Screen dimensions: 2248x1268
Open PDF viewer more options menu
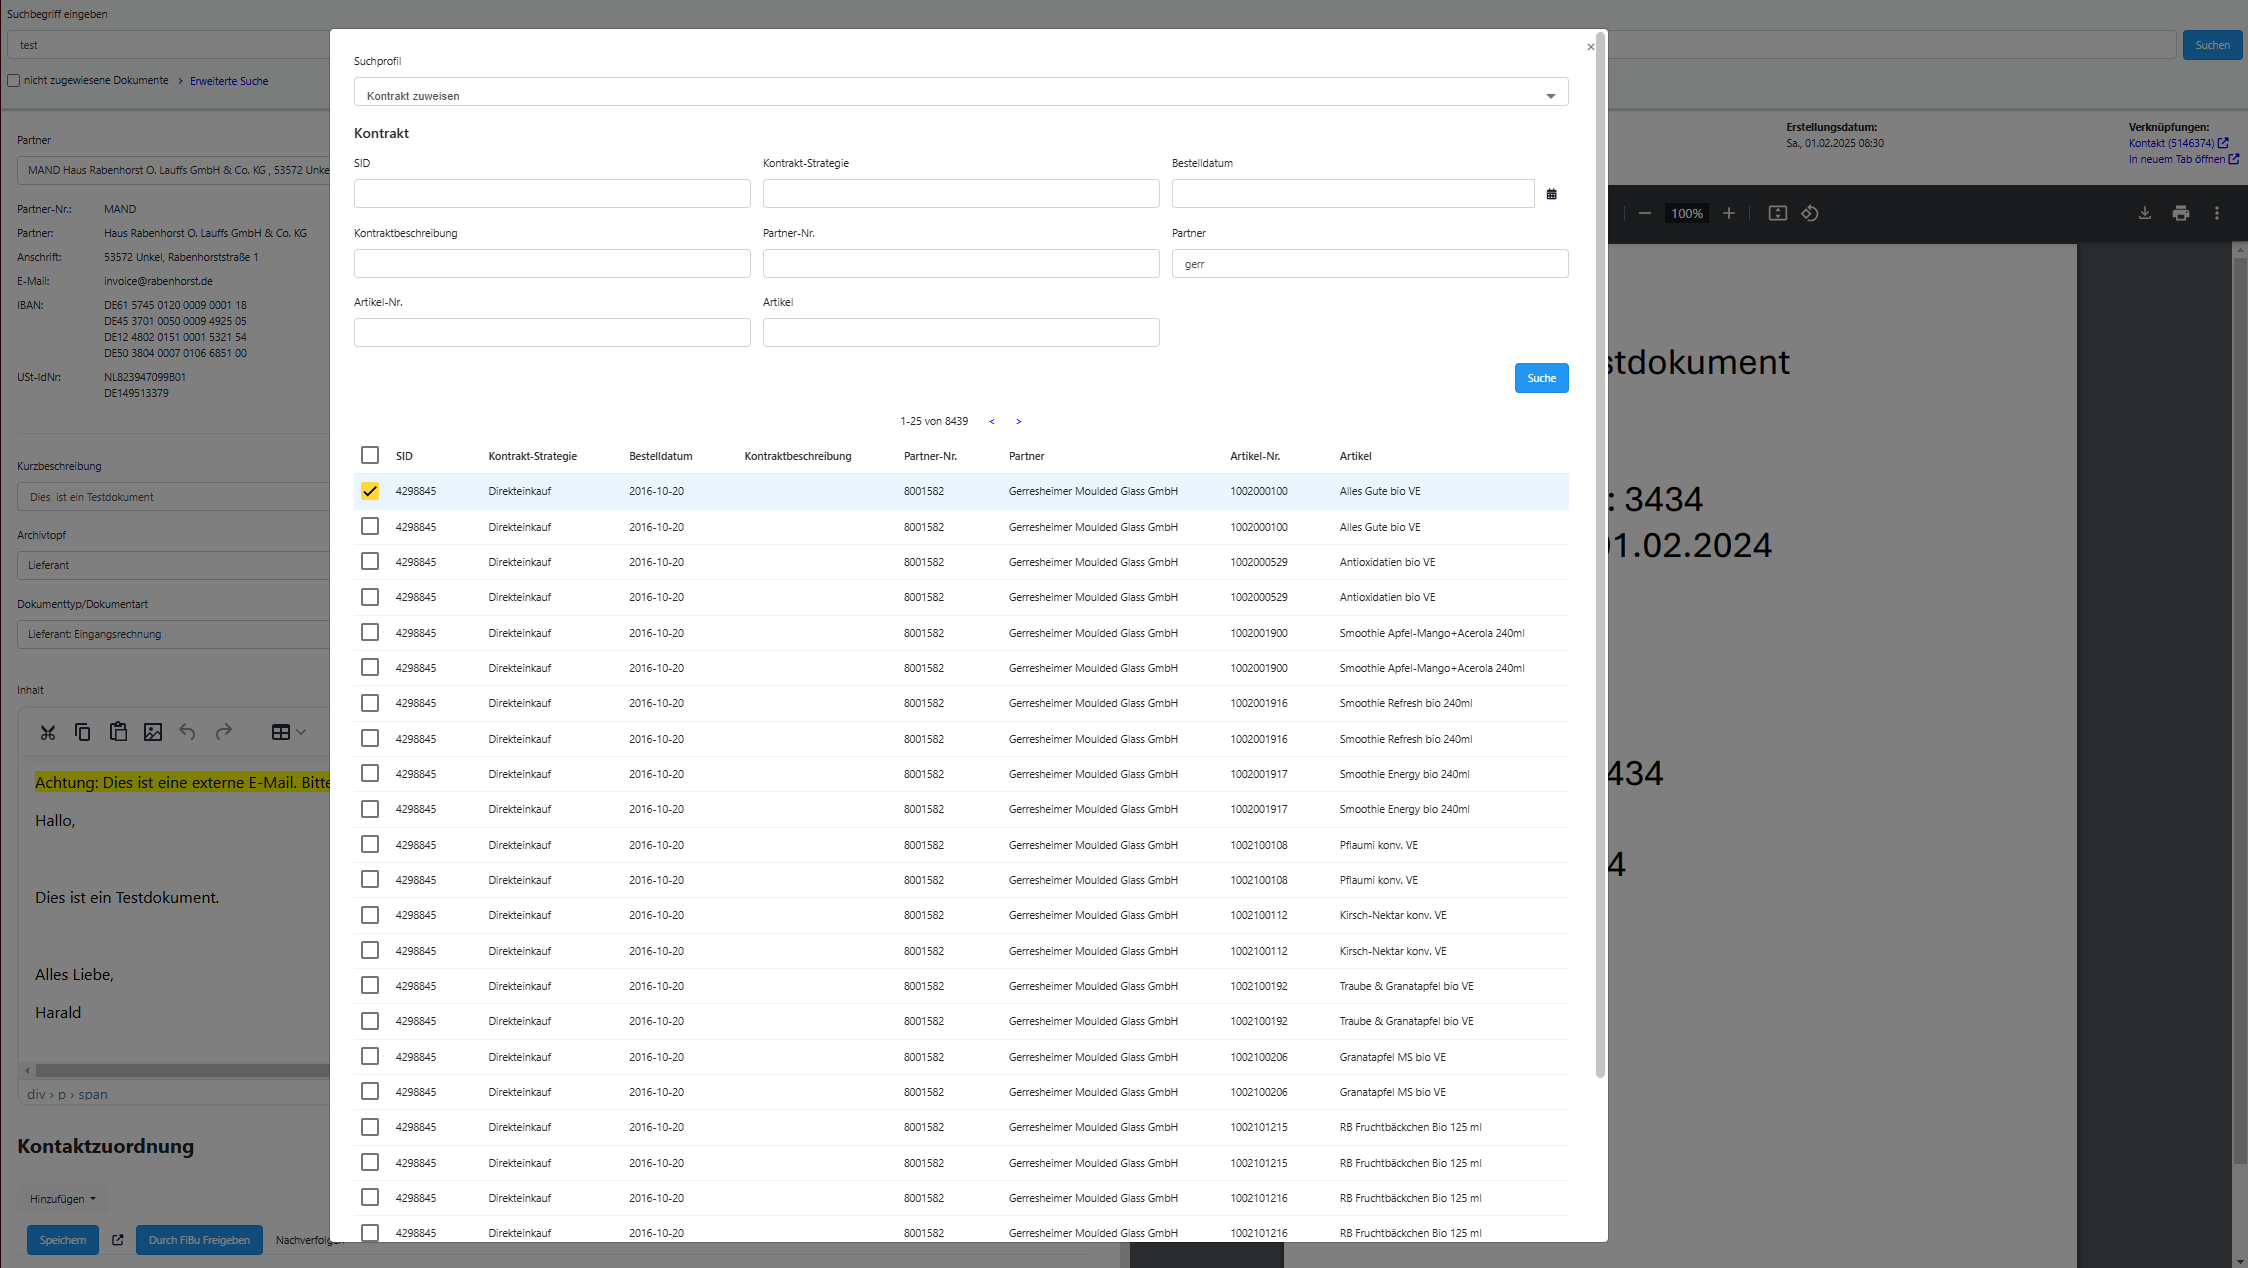[x=2216, y=213]
